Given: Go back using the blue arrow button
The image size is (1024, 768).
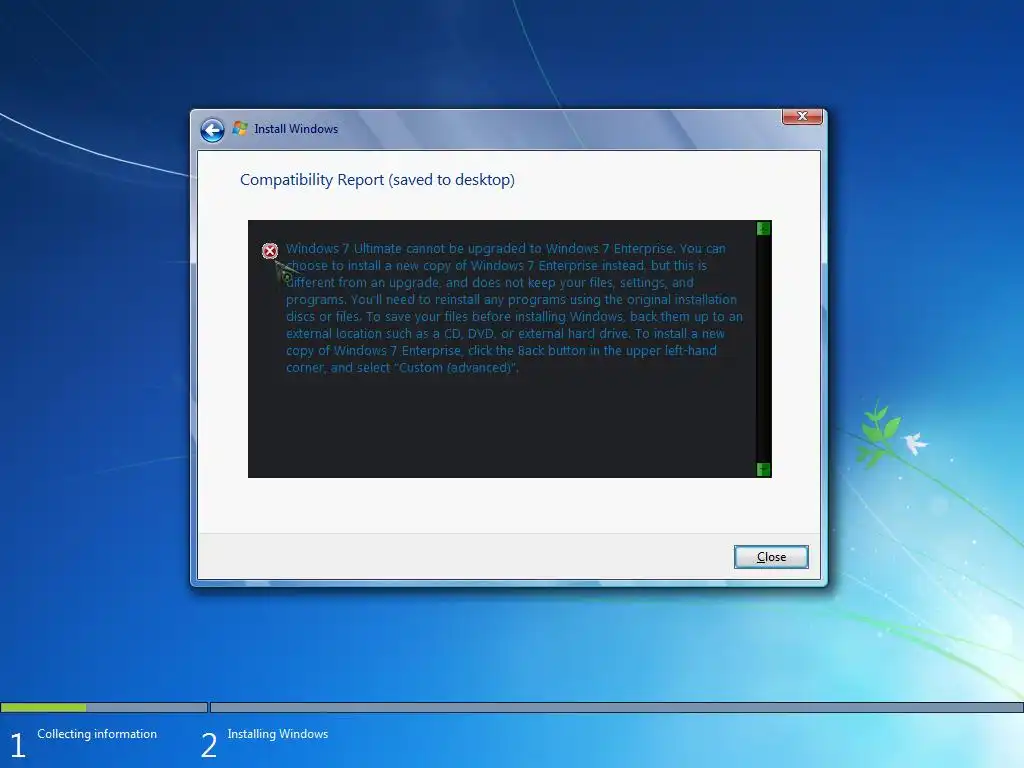Looking at the screenshot, I should tap(212, 130).
